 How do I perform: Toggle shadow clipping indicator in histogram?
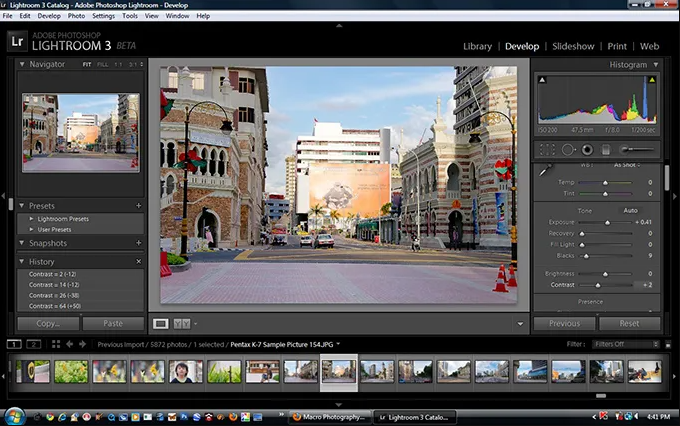tap(542, 79)
